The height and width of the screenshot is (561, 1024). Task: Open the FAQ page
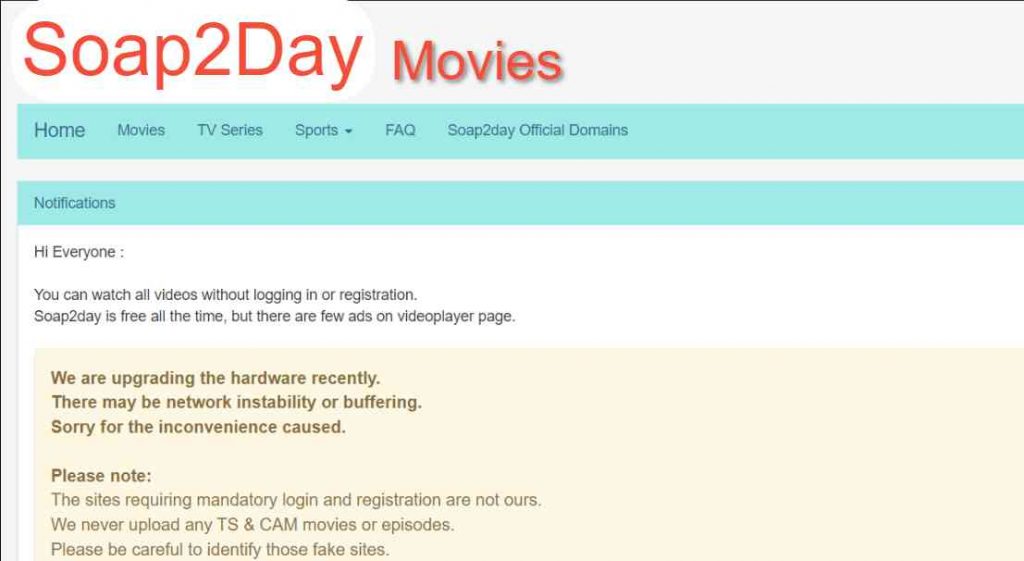point(400,130)
